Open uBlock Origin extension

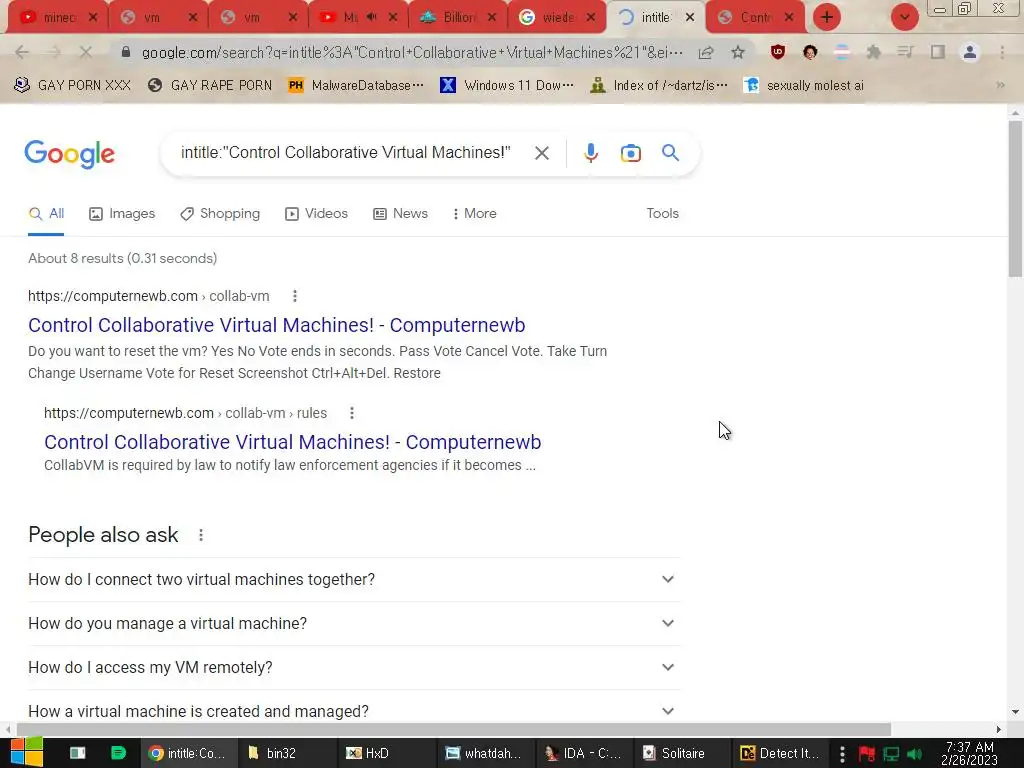click(x=777, y=52)
